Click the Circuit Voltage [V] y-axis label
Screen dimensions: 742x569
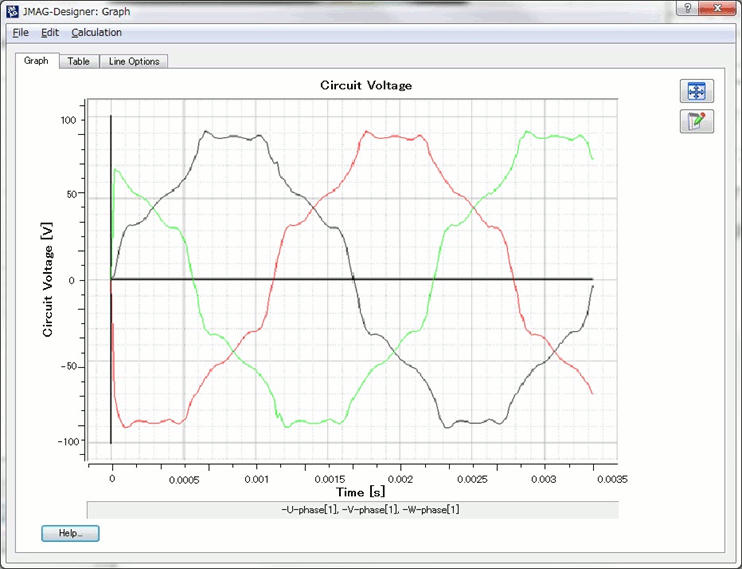coord(48,280)
